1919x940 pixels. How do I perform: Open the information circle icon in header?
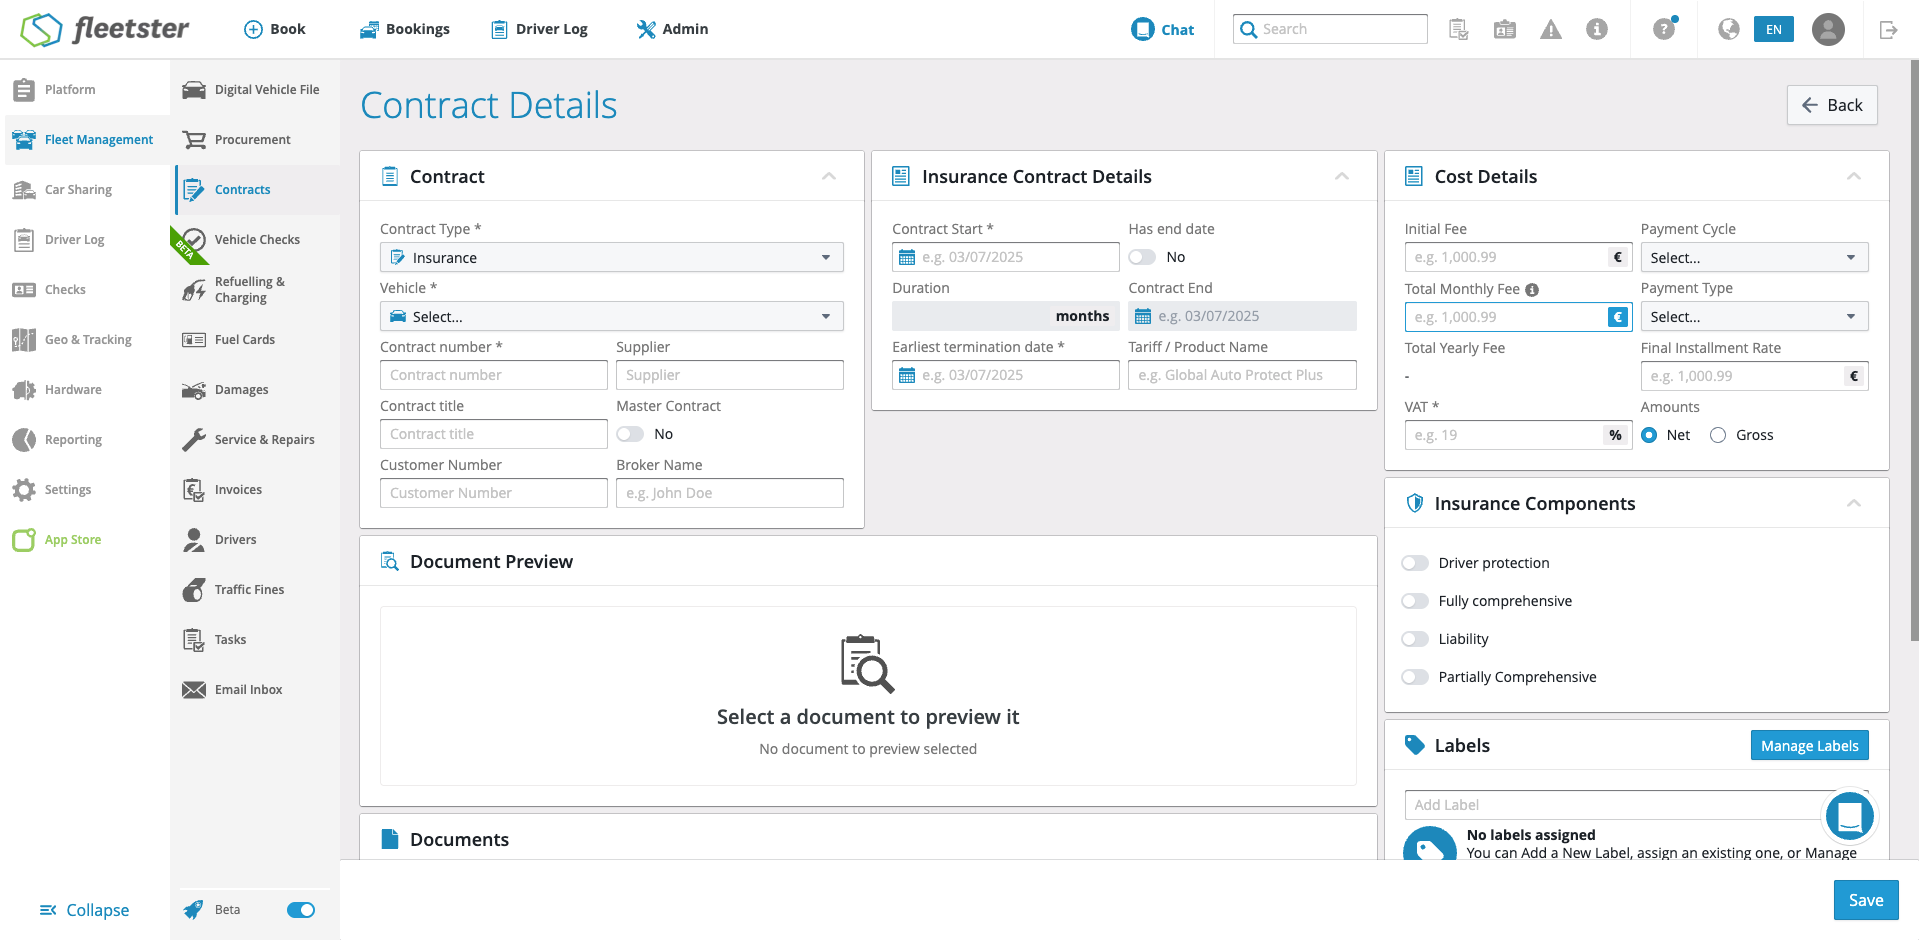(x=1597, y=29)
